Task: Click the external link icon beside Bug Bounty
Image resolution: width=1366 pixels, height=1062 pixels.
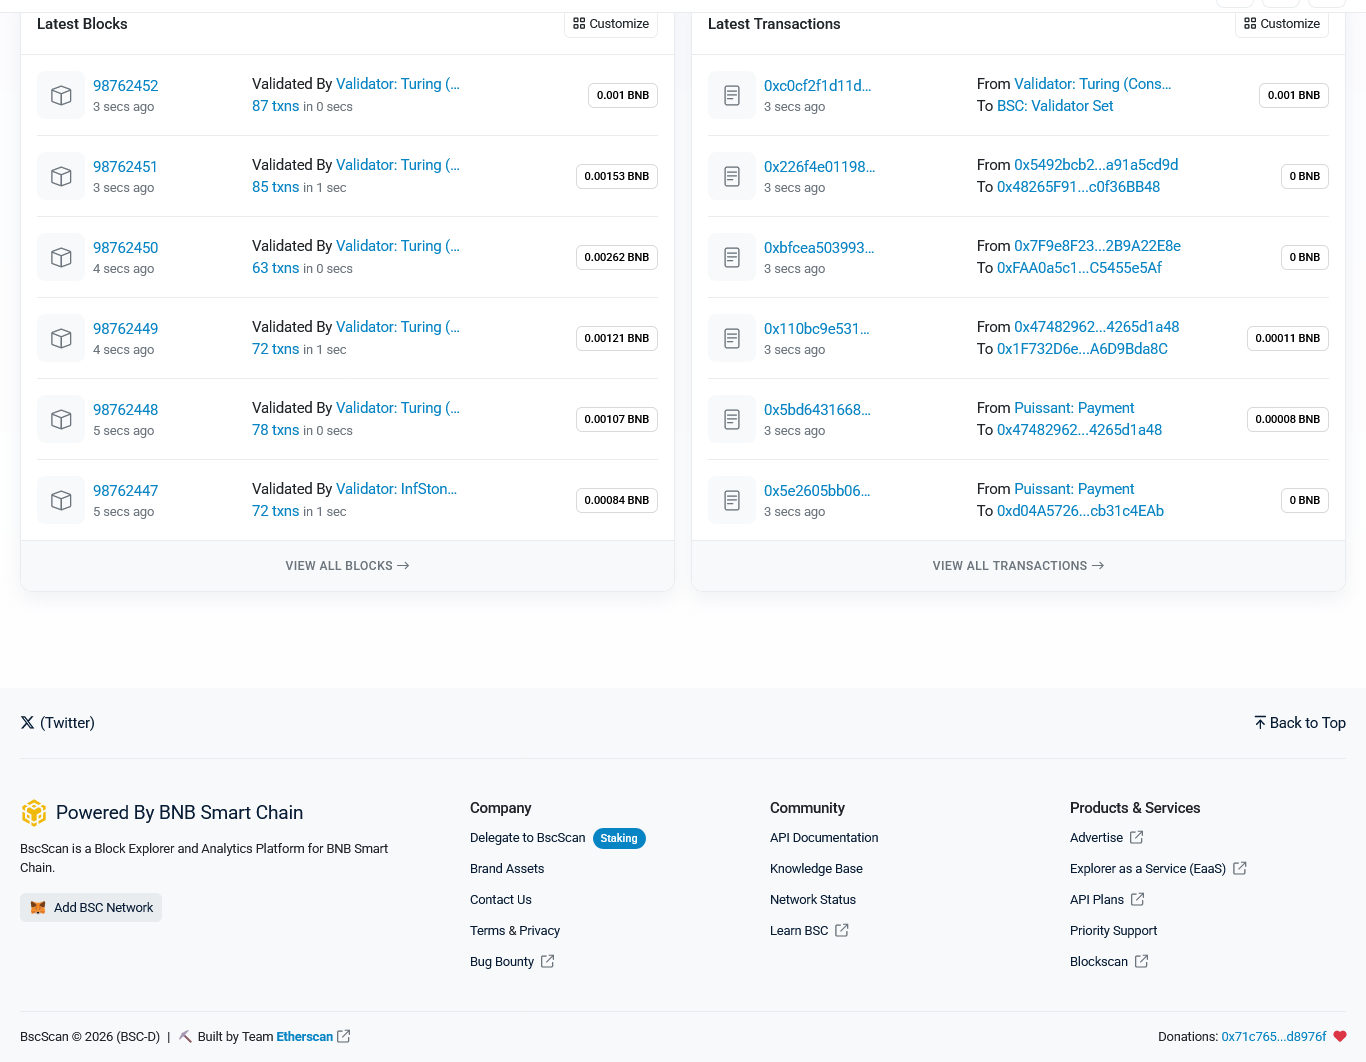Action: pos(547,962)
